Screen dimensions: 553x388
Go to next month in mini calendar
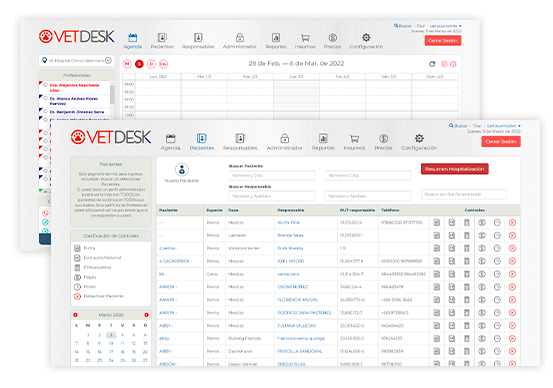[x=146, y=315]
